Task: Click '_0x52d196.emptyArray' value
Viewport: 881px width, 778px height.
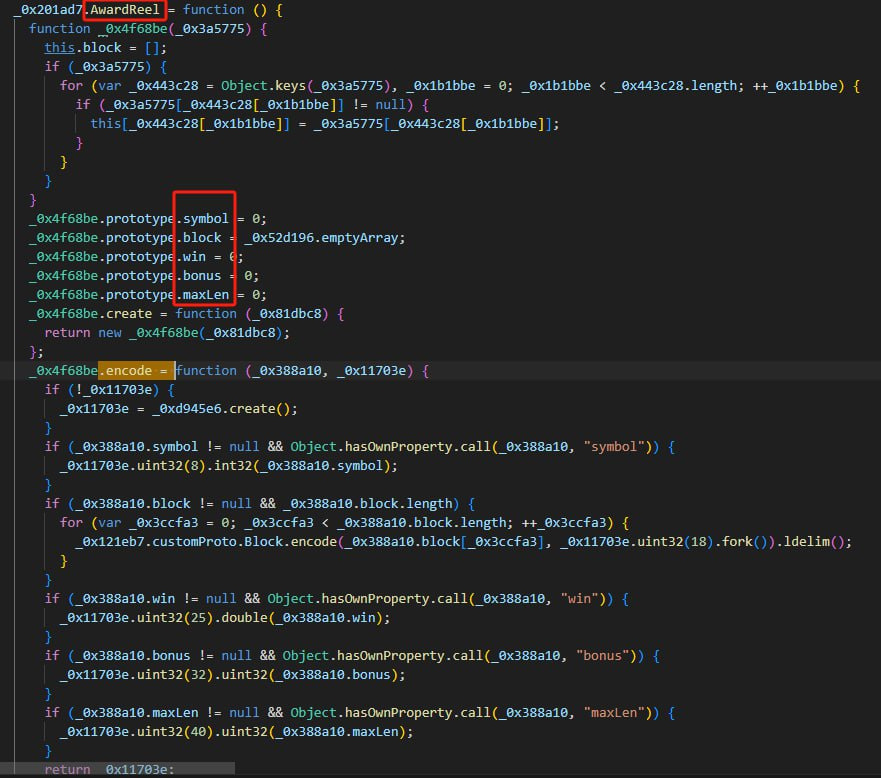Action: point(321,238)
